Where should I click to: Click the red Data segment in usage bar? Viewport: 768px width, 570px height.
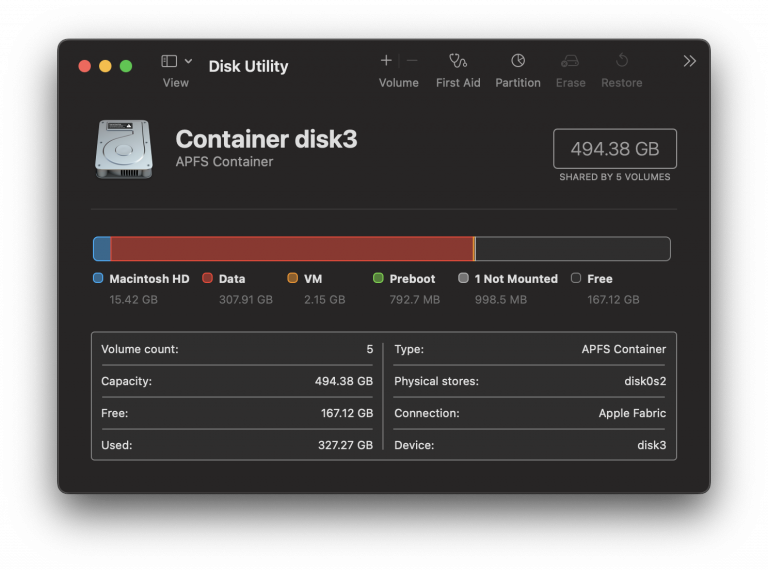[290, 249]
